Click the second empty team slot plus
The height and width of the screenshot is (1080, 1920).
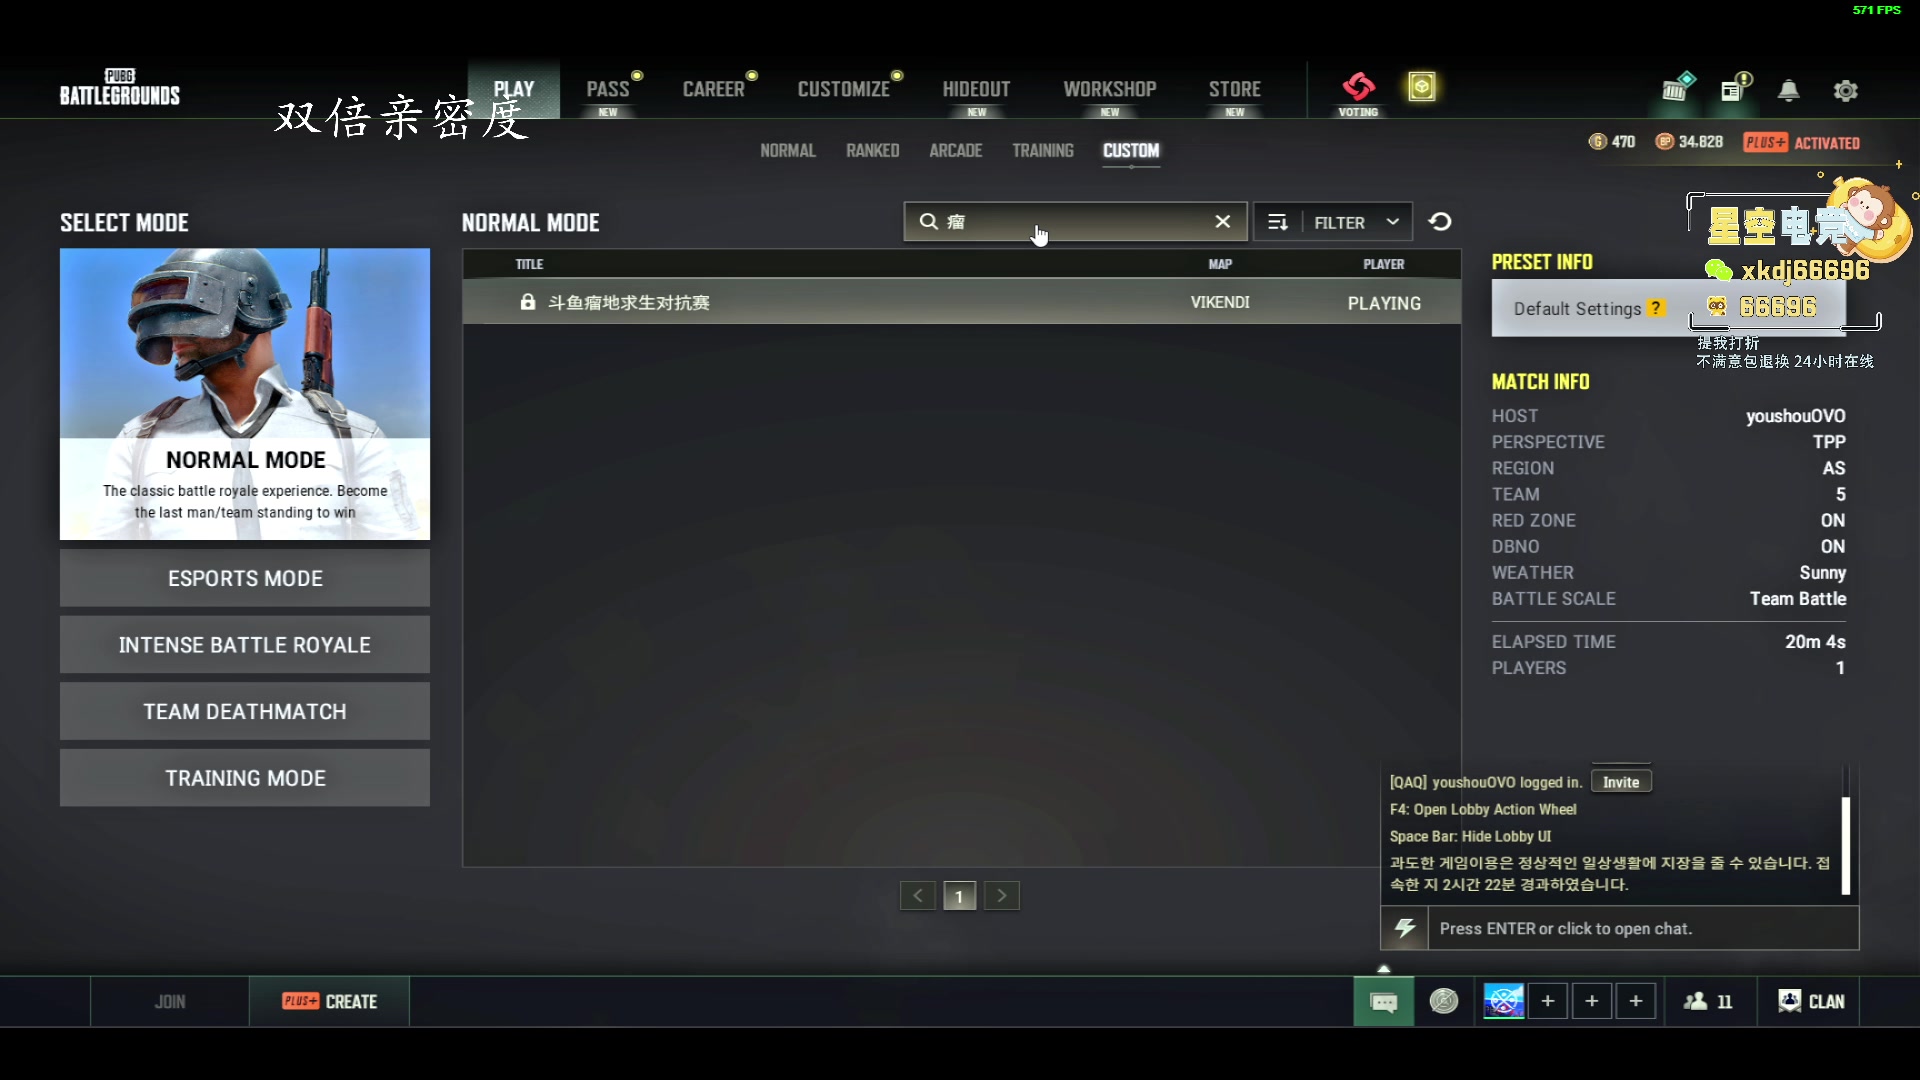1591,1001
